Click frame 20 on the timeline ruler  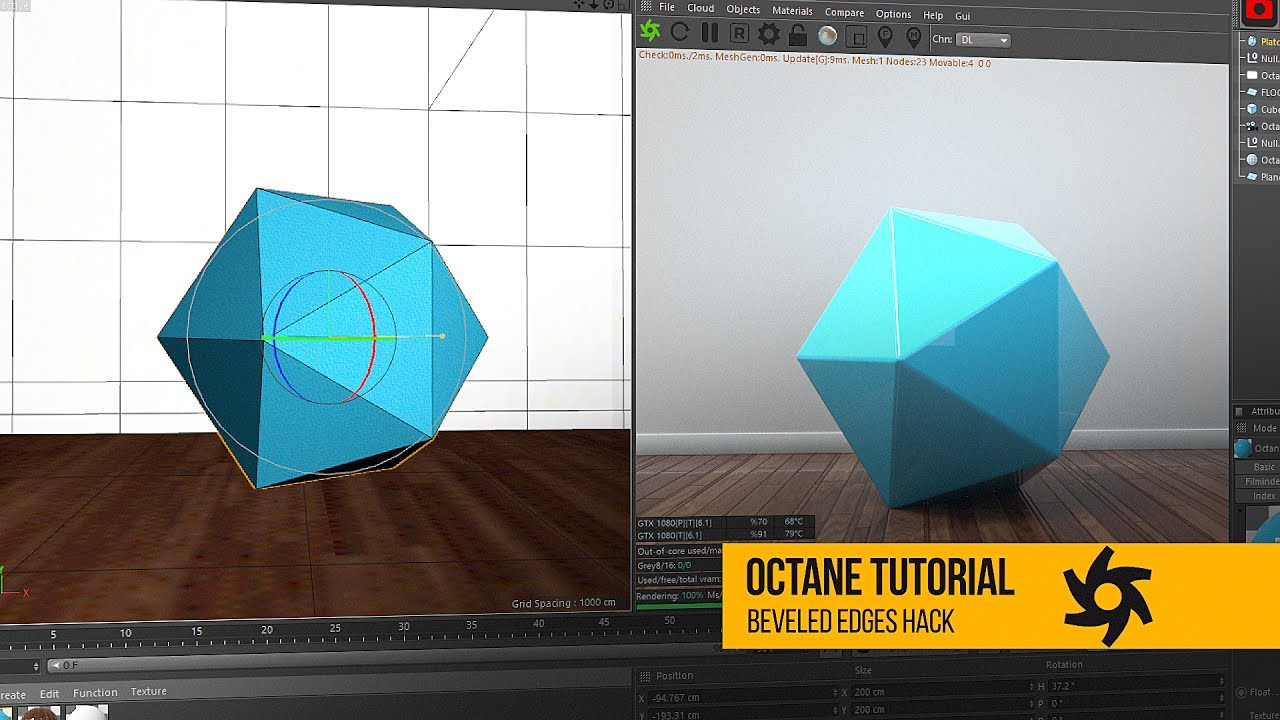266,630
